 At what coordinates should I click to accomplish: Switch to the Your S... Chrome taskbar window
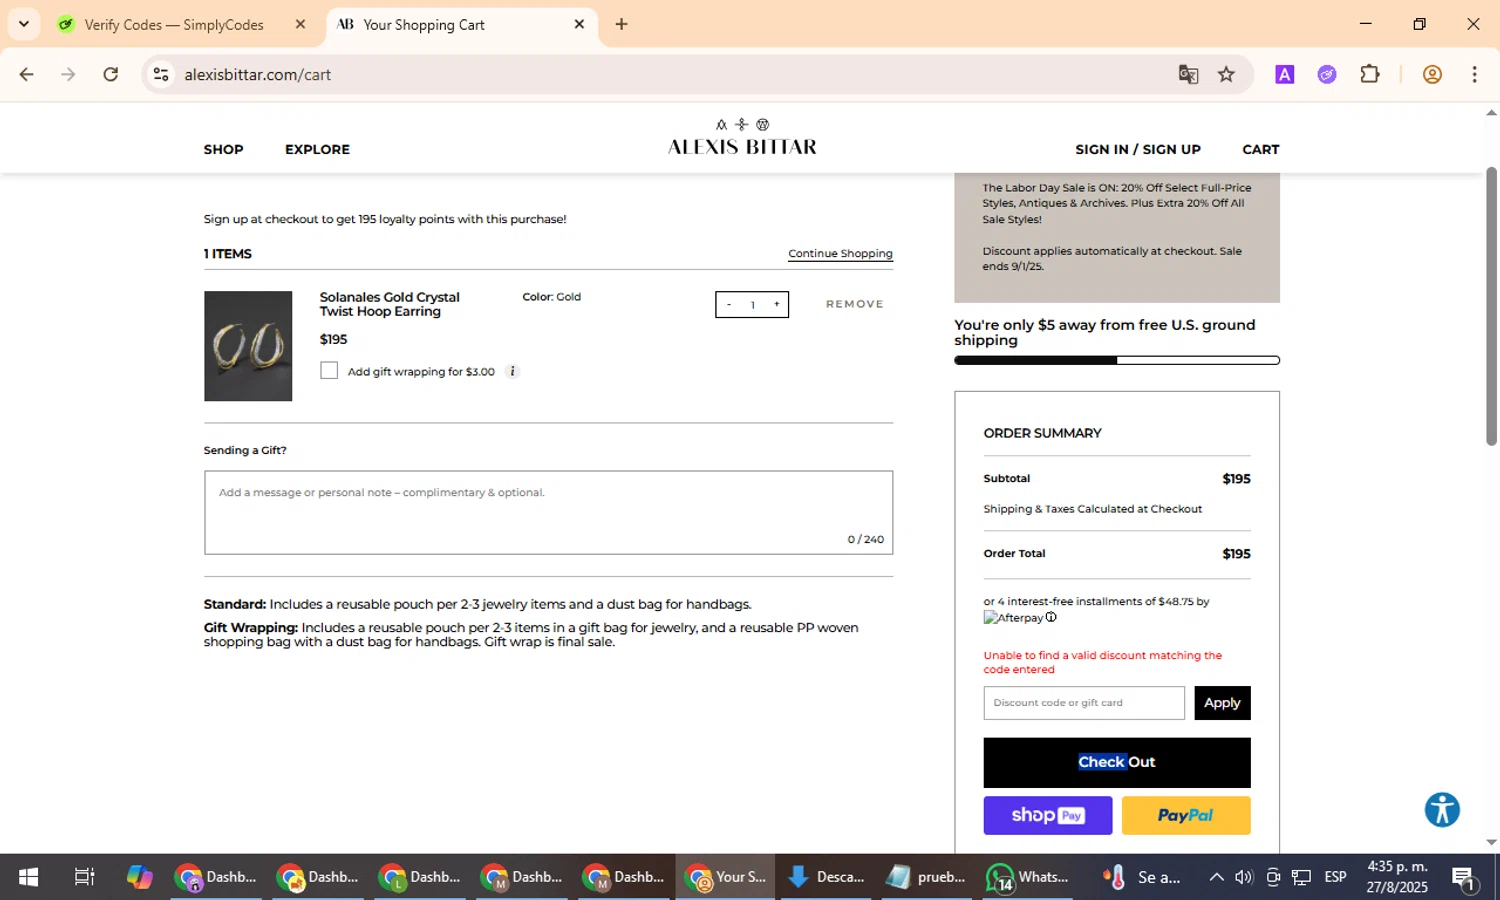(725, 877)
